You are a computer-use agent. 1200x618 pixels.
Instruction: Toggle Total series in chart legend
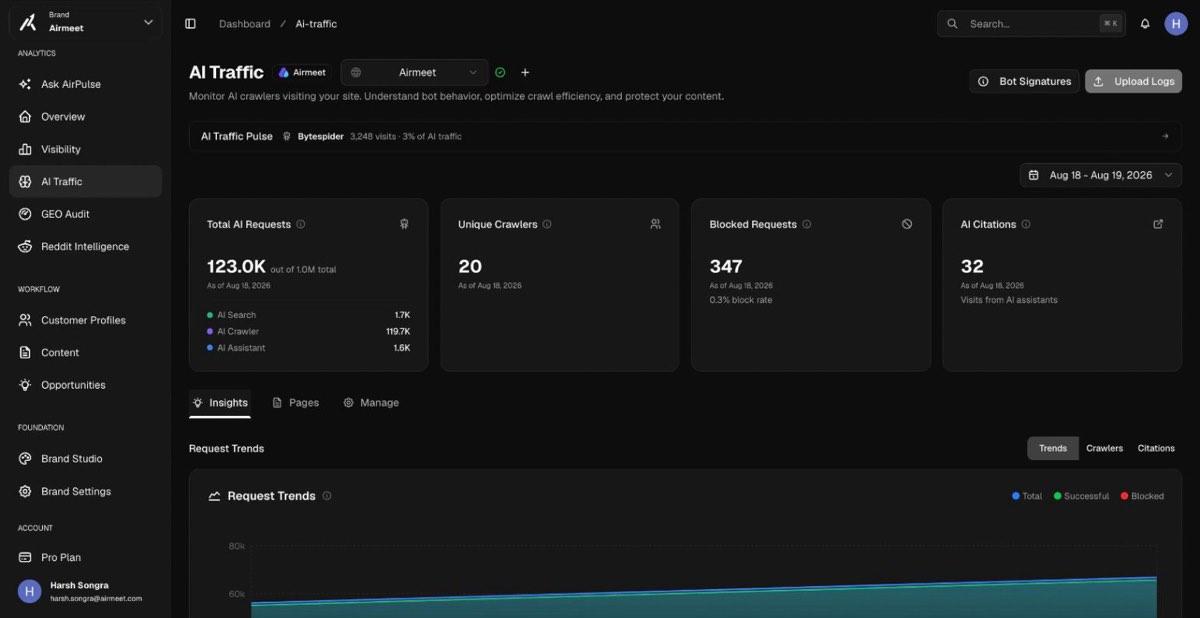coord(1027,496)
